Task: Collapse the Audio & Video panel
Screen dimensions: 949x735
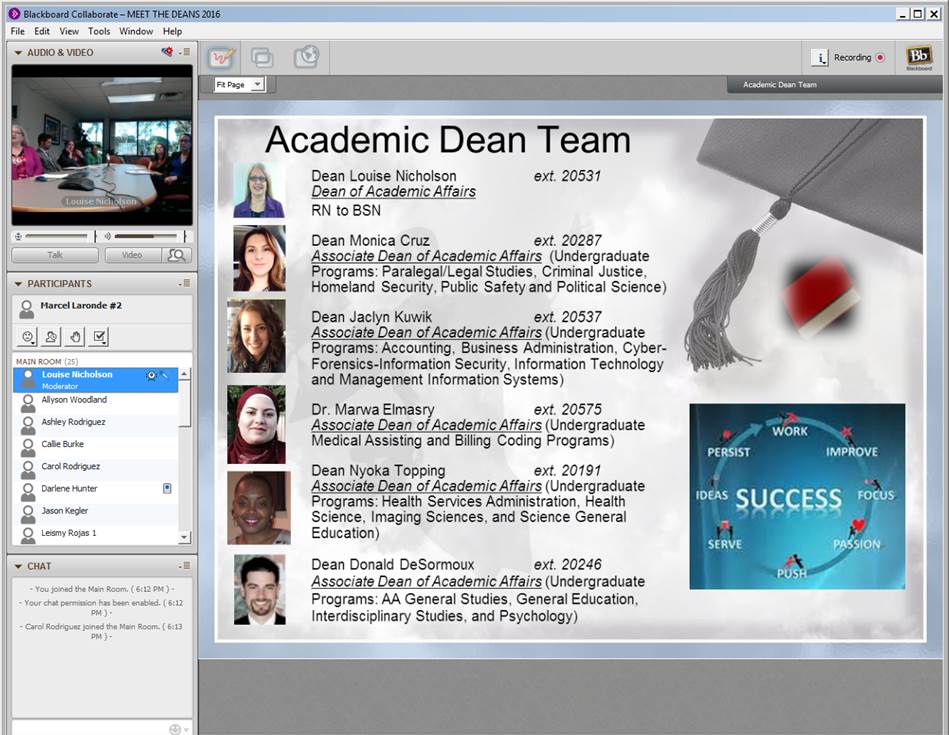Action: [x=18, y=53]
